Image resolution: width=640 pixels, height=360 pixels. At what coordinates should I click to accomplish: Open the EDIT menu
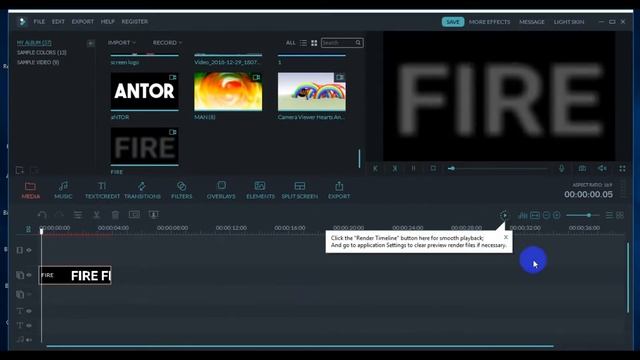(x=58, y=22)
